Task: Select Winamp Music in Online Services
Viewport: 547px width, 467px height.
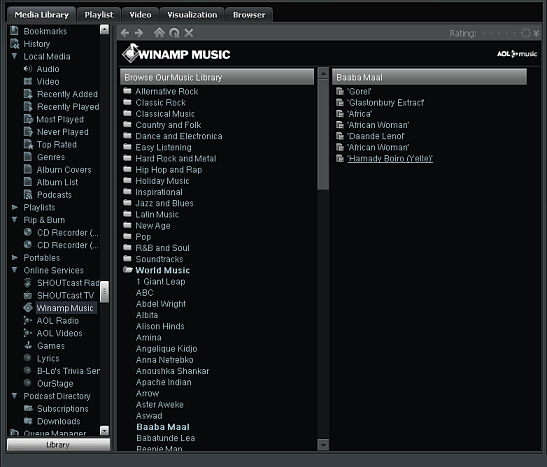Action: [65, 308]
